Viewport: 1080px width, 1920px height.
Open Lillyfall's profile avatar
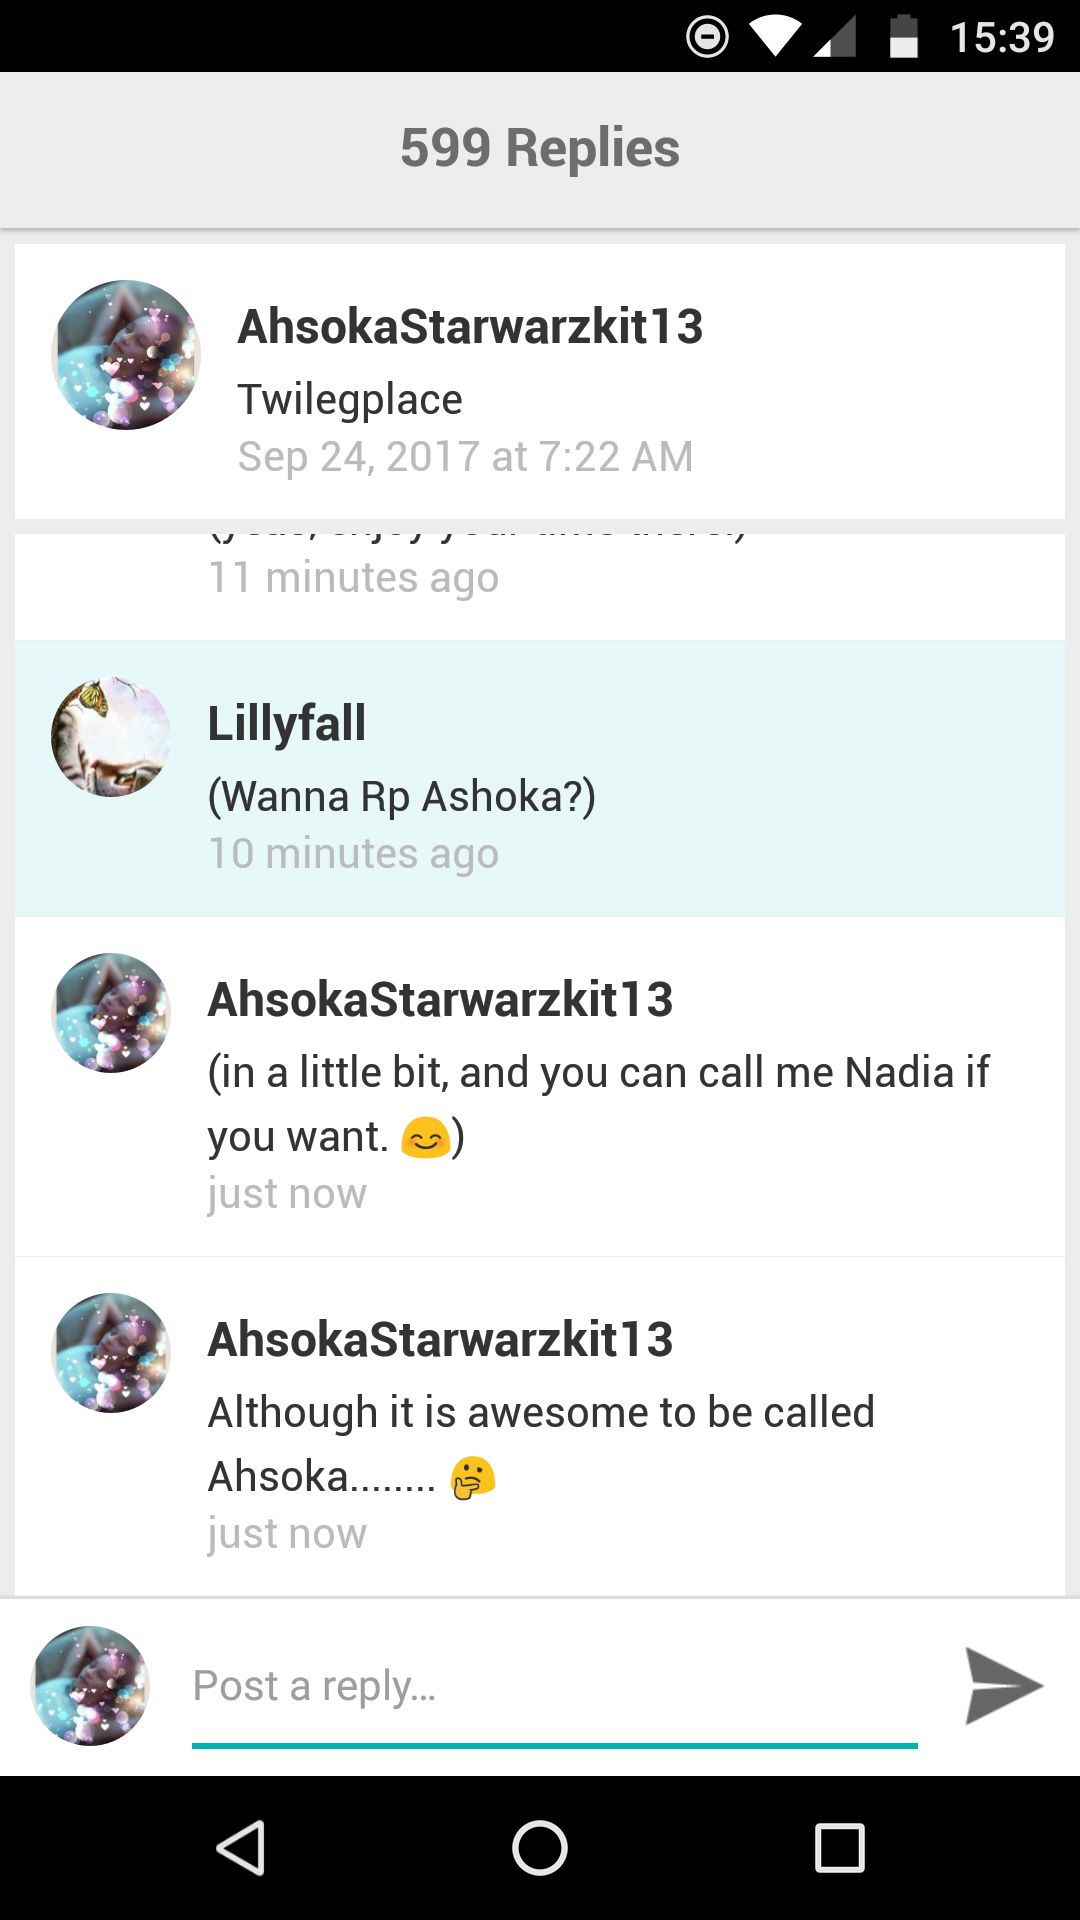(x=111, y=737)
